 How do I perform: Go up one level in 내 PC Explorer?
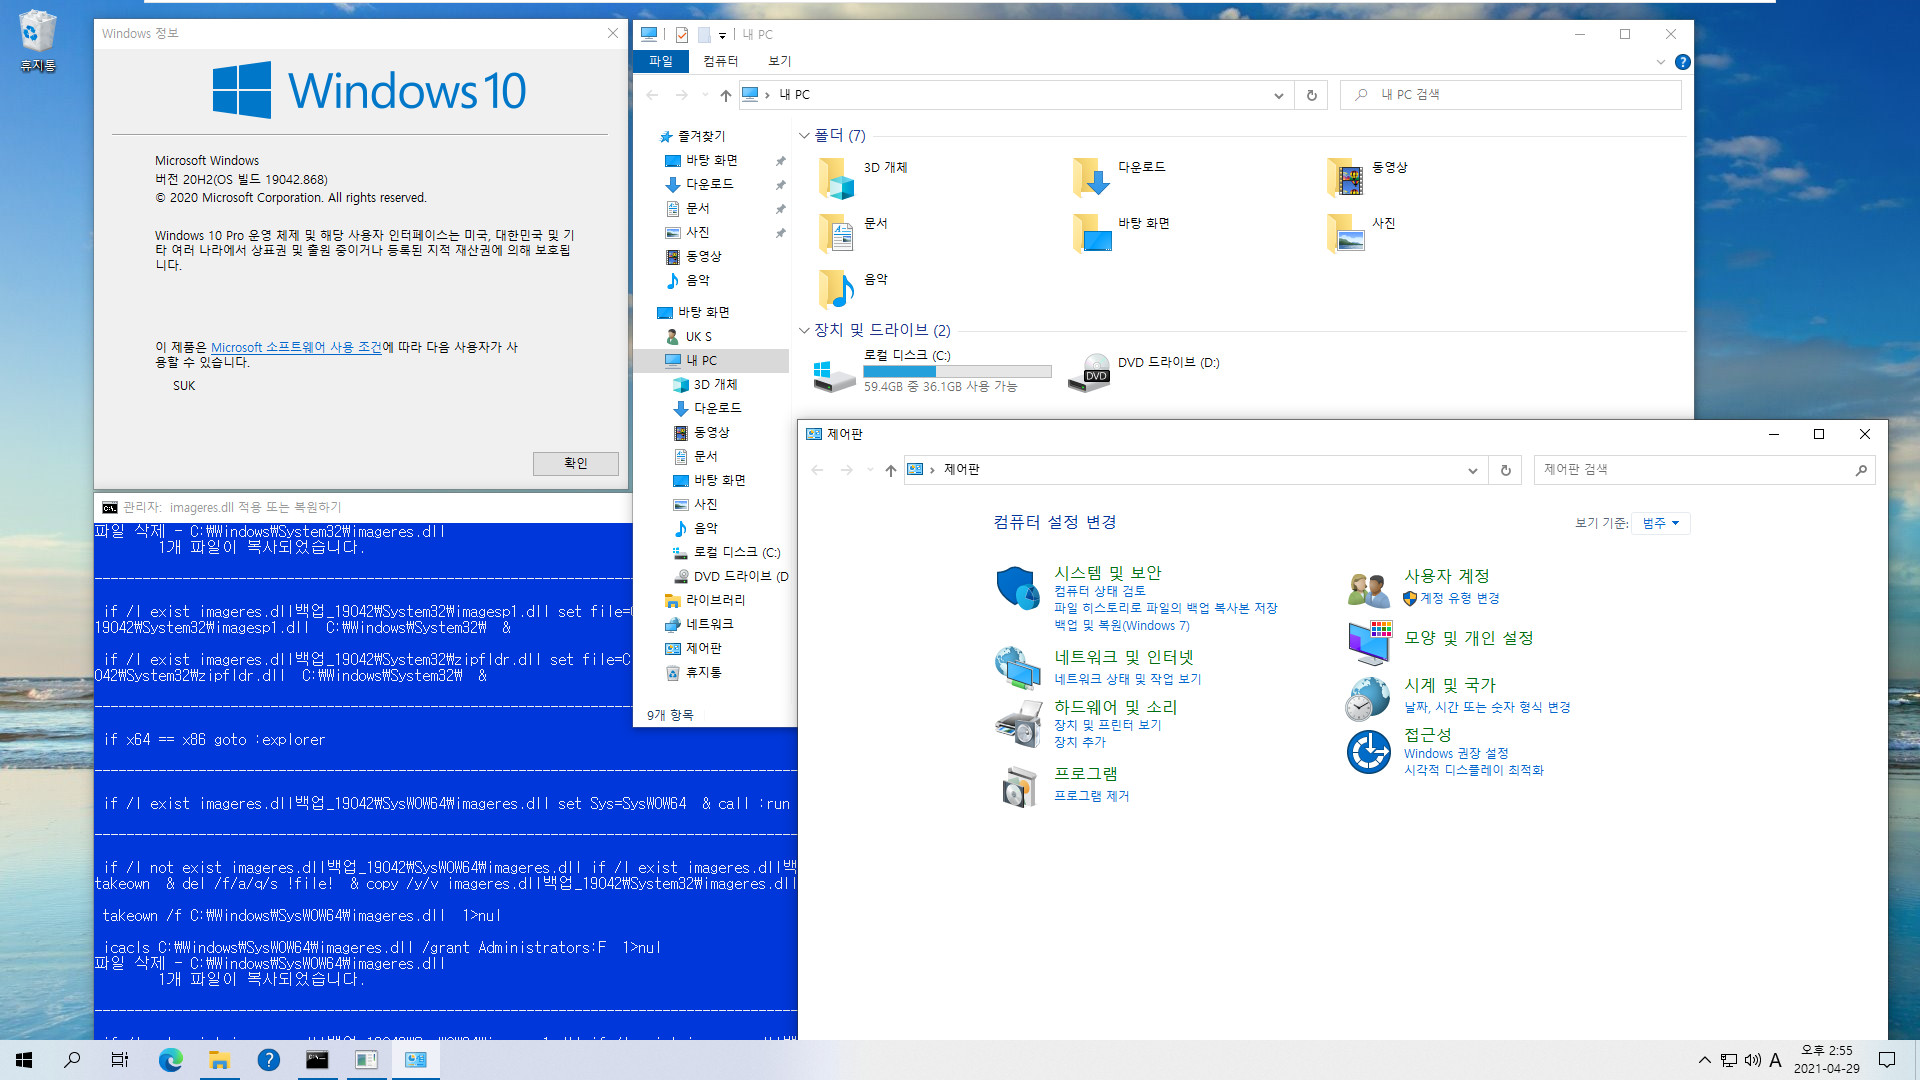point(725,95)
